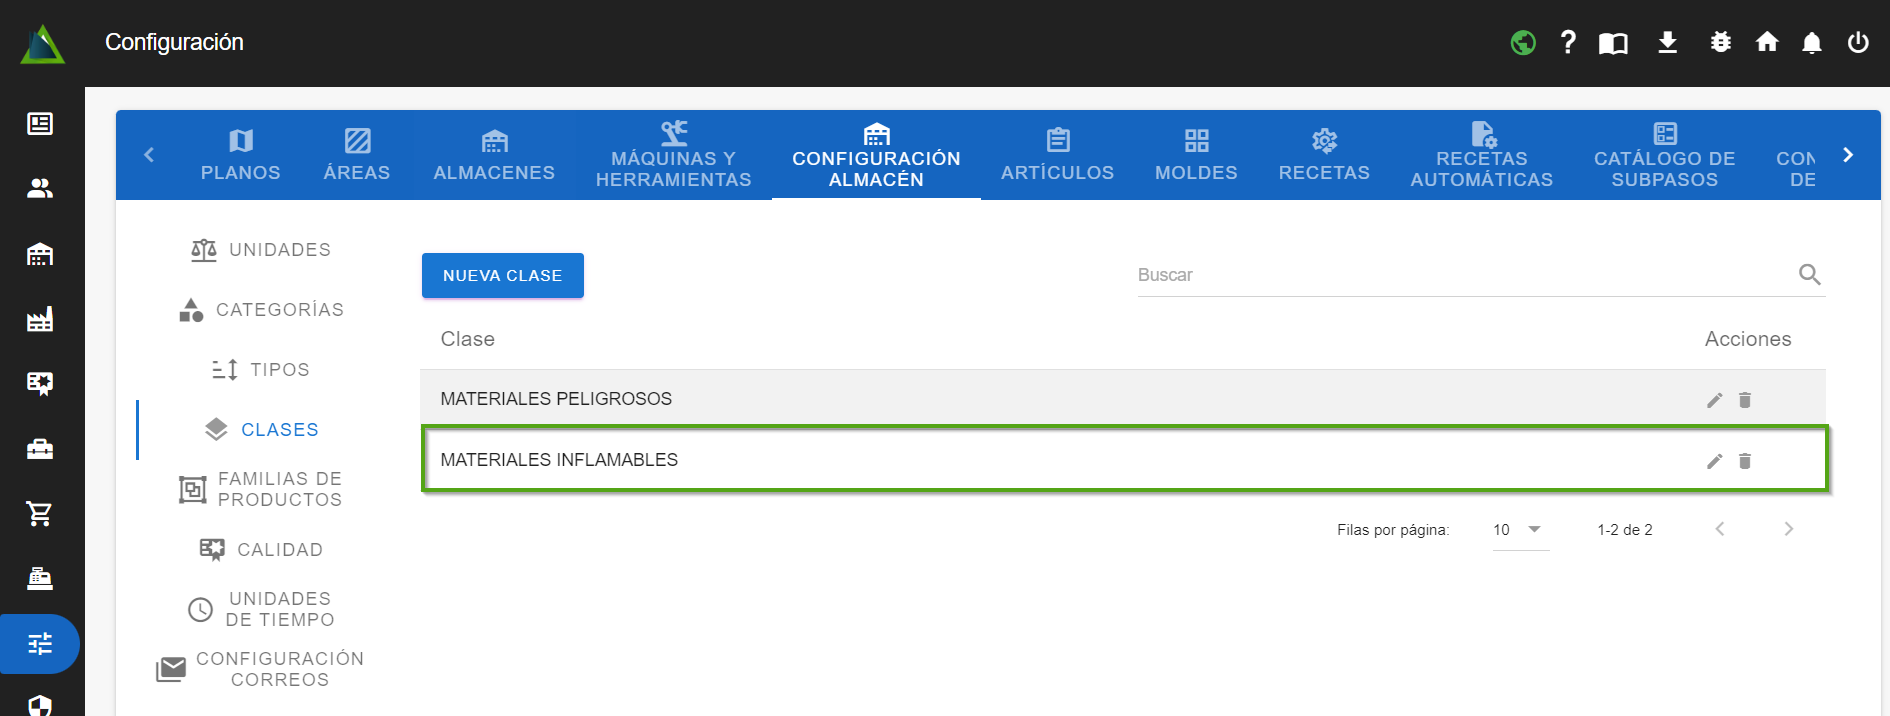Open the rows per page dropdown

coord(1519,530)
